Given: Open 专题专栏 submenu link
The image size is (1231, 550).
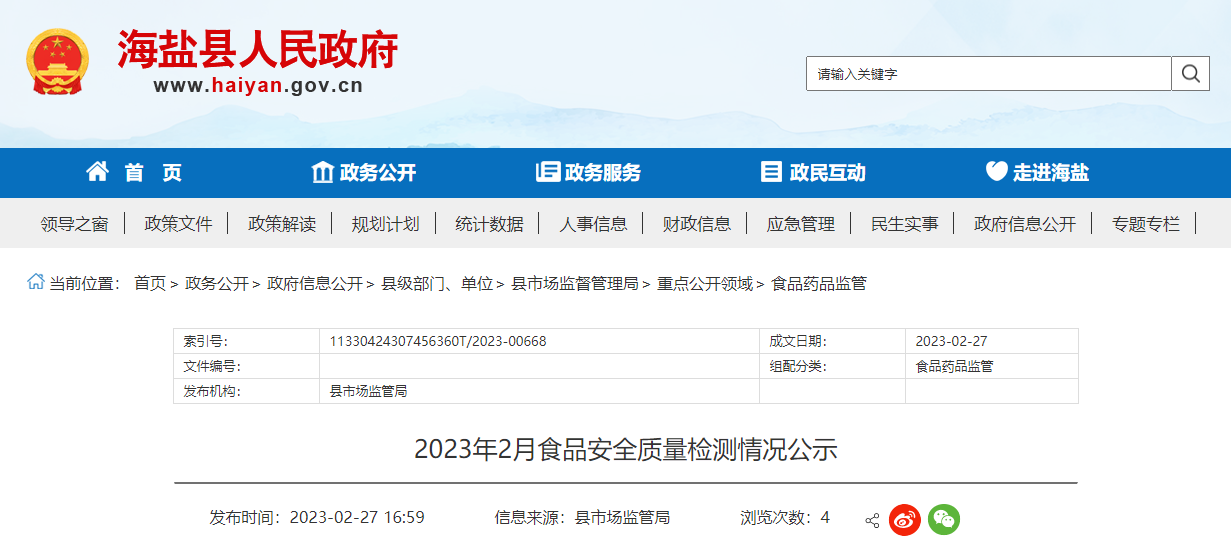Looking at the screenshot, I should coord(1145,224).
